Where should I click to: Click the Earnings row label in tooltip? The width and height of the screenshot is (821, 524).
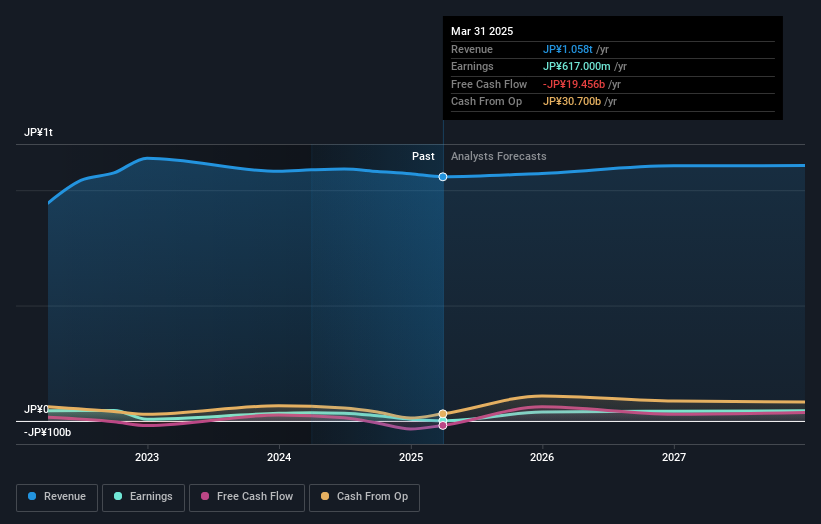[472, 66]
